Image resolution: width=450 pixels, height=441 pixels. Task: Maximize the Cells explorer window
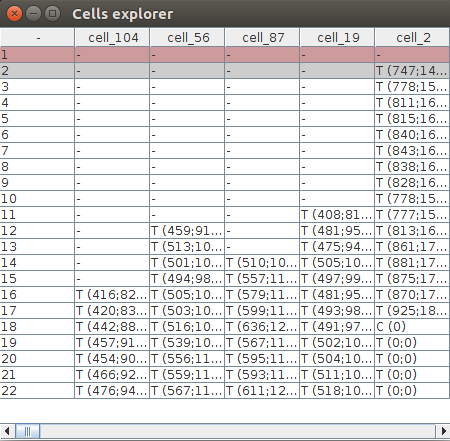[x=52, y=14]
